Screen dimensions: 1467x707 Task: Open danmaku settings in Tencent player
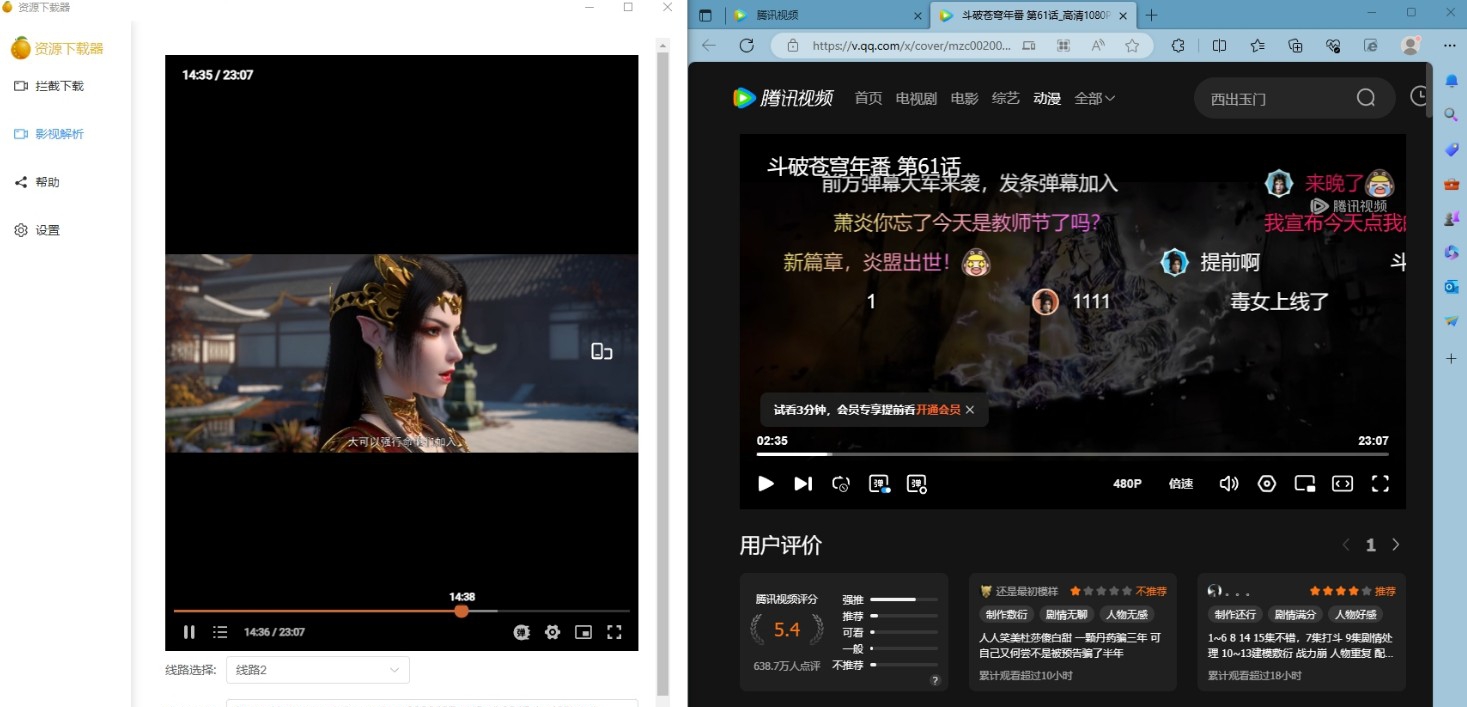point(917,484)
